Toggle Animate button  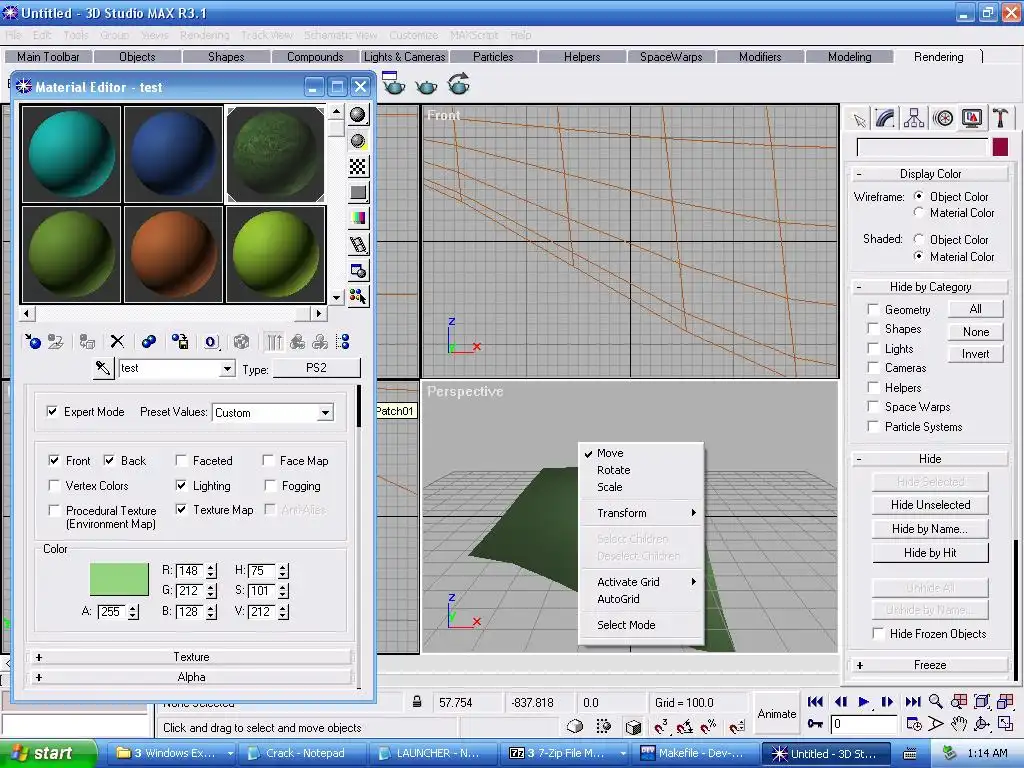(776, 713)
